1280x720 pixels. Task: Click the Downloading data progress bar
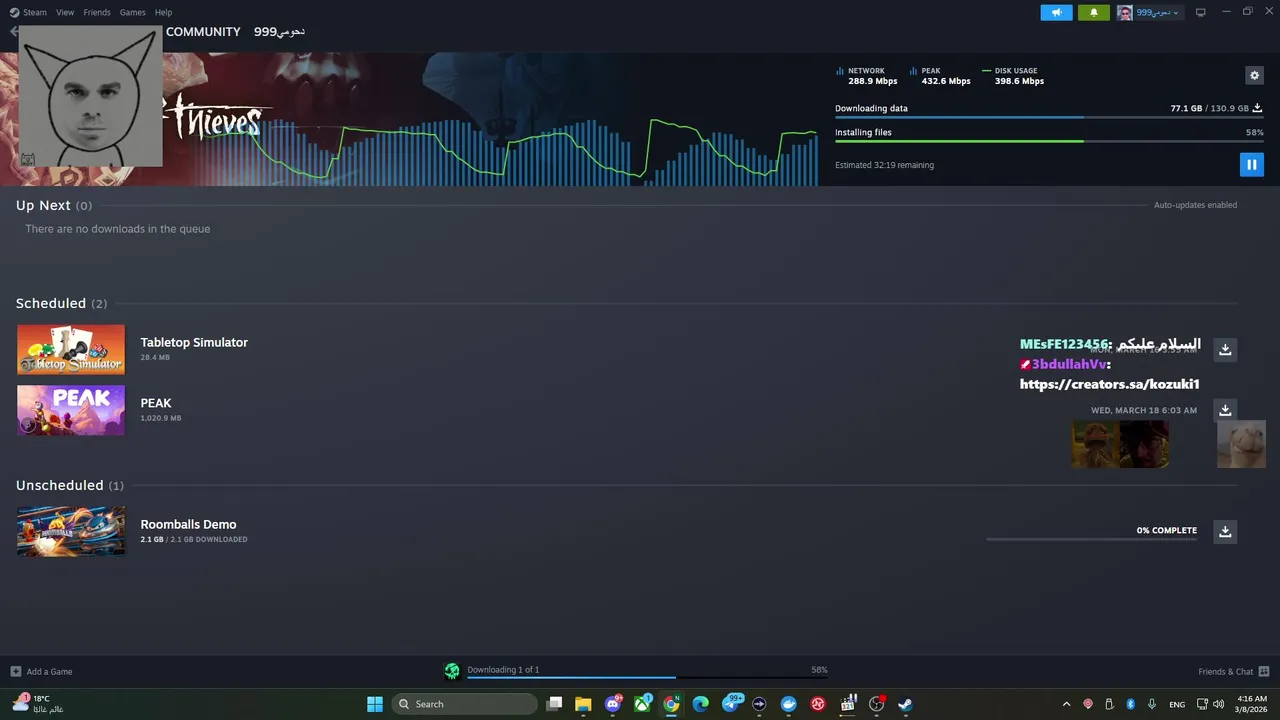(x=1049, y=117)
